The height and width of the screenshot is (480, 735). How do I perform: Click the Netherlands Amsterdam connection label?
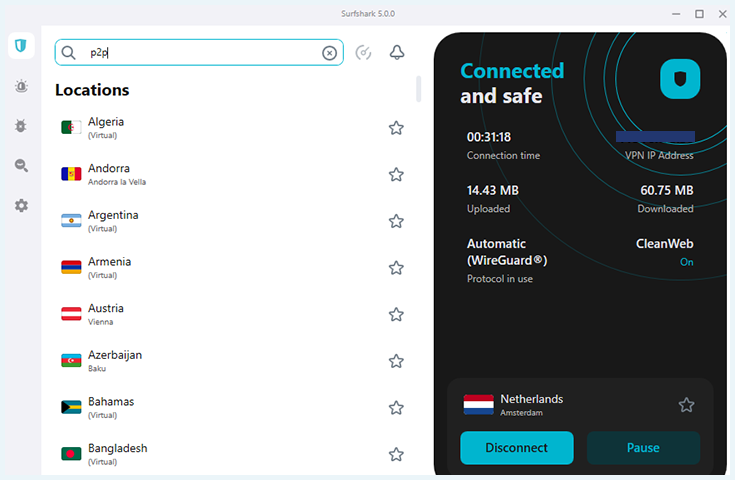532,405
